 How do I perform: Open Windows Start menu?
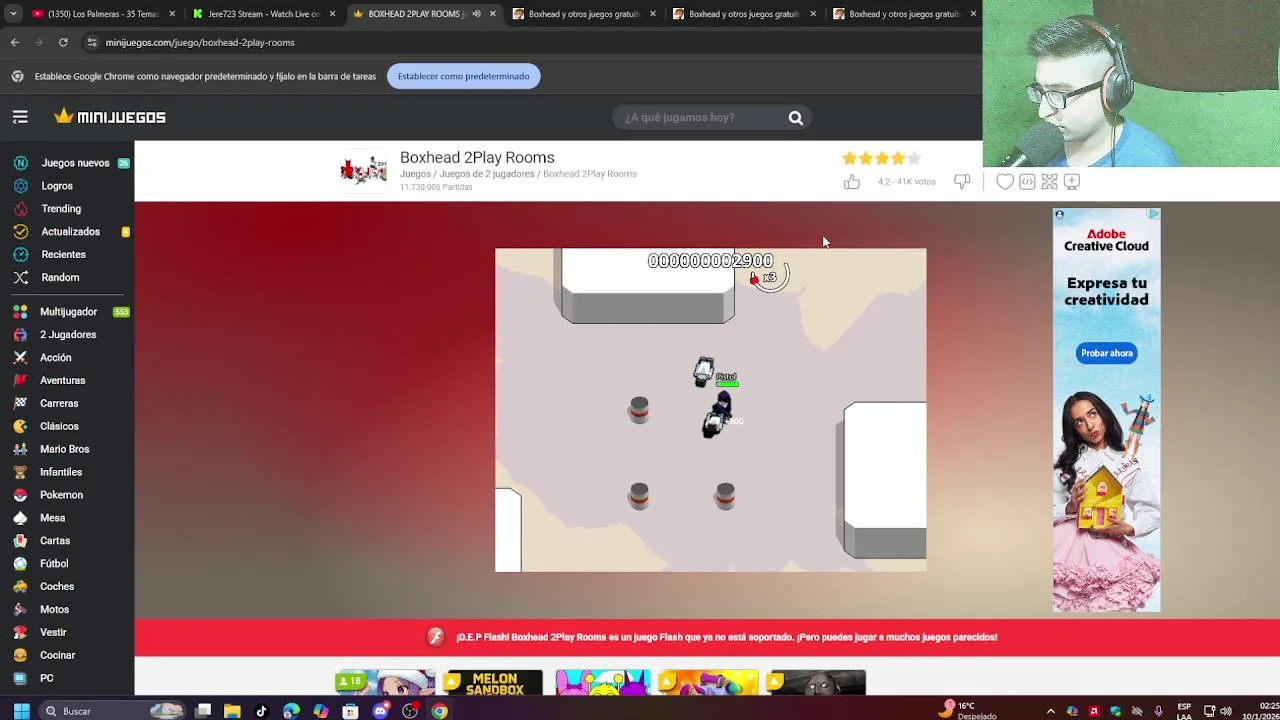pos(21,711)
